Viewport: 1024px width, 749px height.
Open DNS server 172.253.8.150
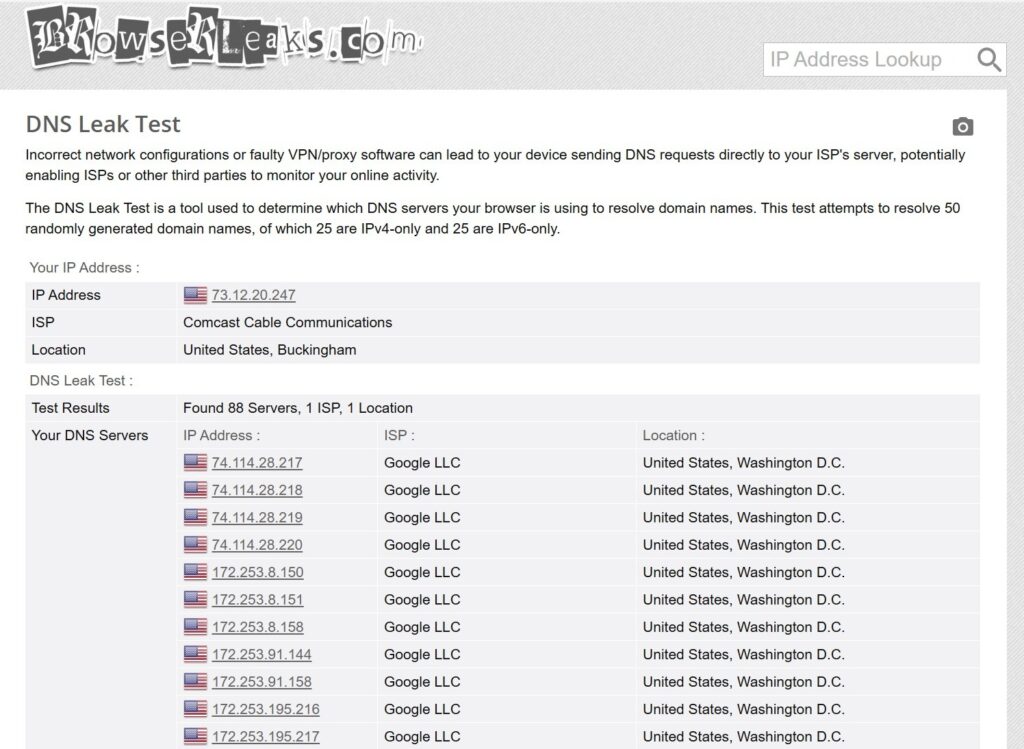click(x=257, y=573)
